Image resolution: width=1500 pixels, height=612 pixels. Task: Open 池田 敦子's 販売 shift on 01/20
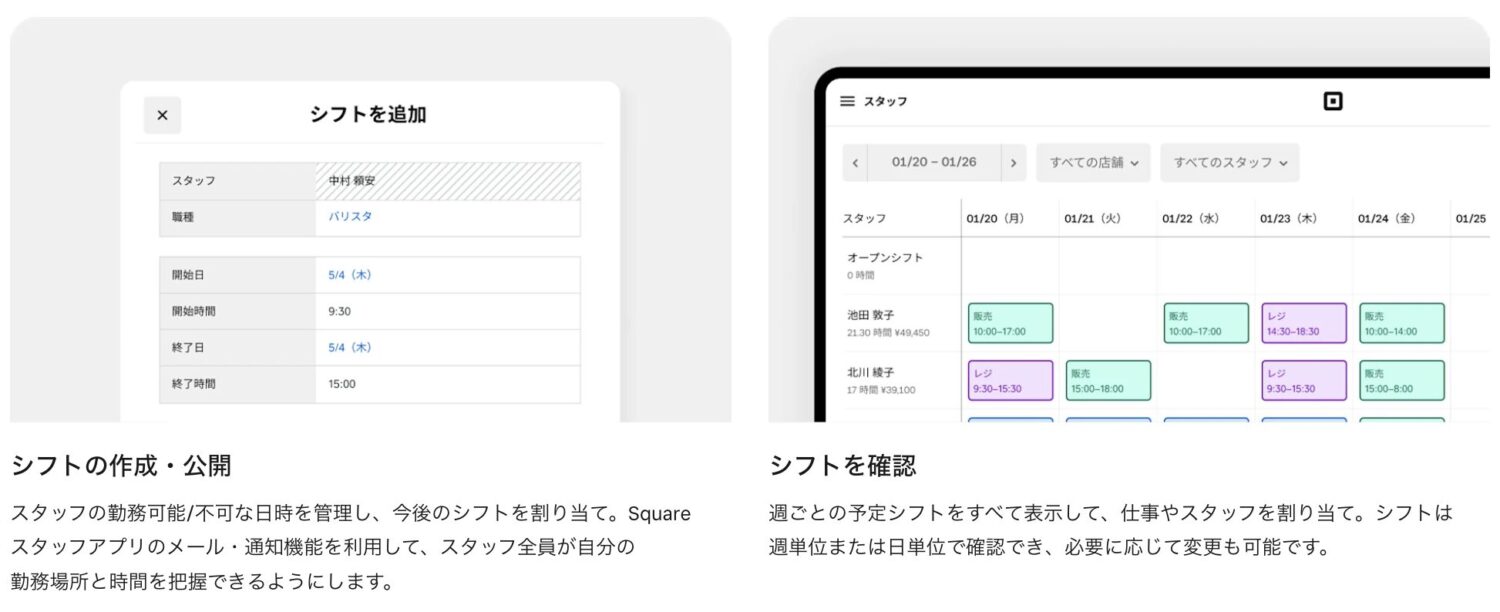click(1010, 323)
